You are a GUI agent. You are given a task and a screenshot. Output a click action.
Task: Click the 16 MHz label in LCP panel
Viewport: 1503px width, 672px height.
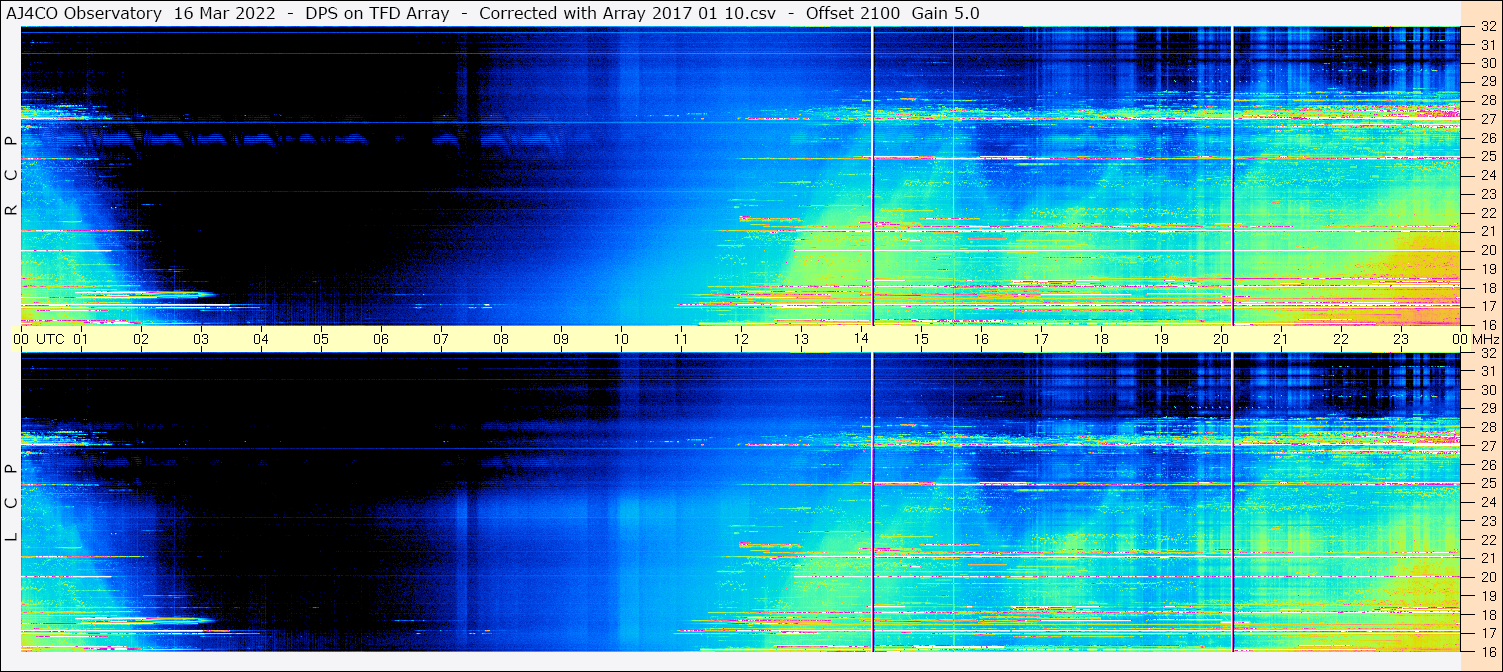coord(1487,651)
